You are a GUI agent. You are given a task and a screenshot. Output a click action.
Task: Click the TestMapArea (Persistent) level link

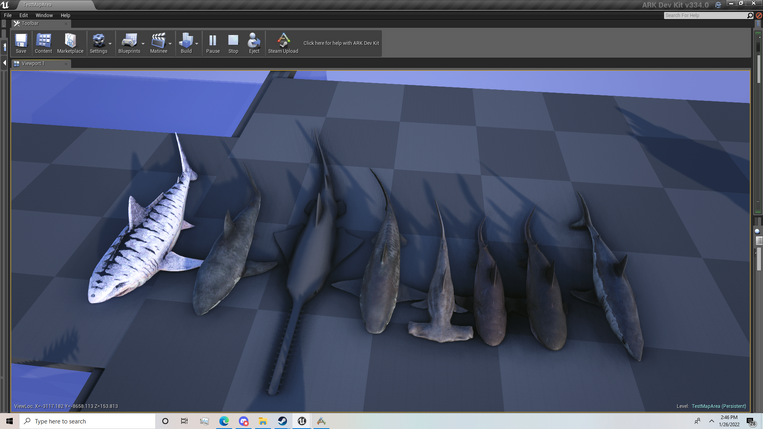coord(719,406)
